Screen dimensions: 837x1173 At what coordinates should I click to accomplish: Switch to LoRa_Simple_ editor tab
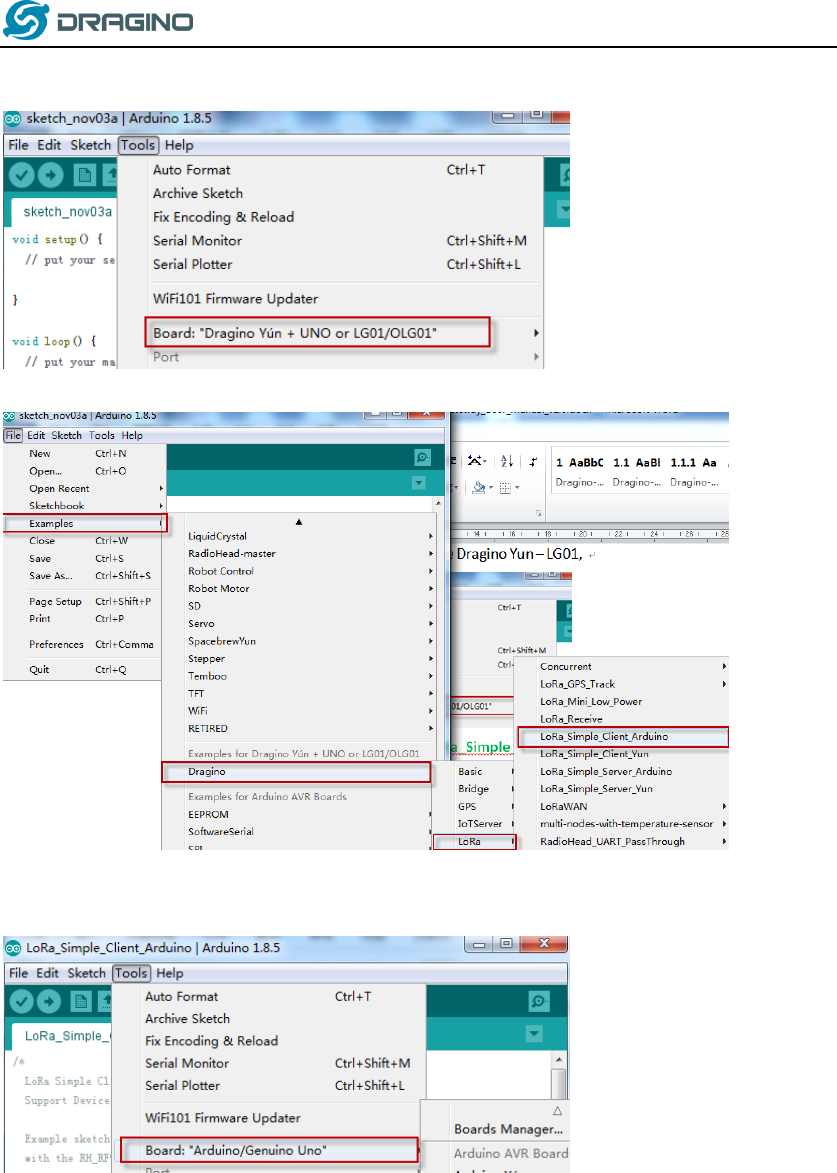[62, 1036]
